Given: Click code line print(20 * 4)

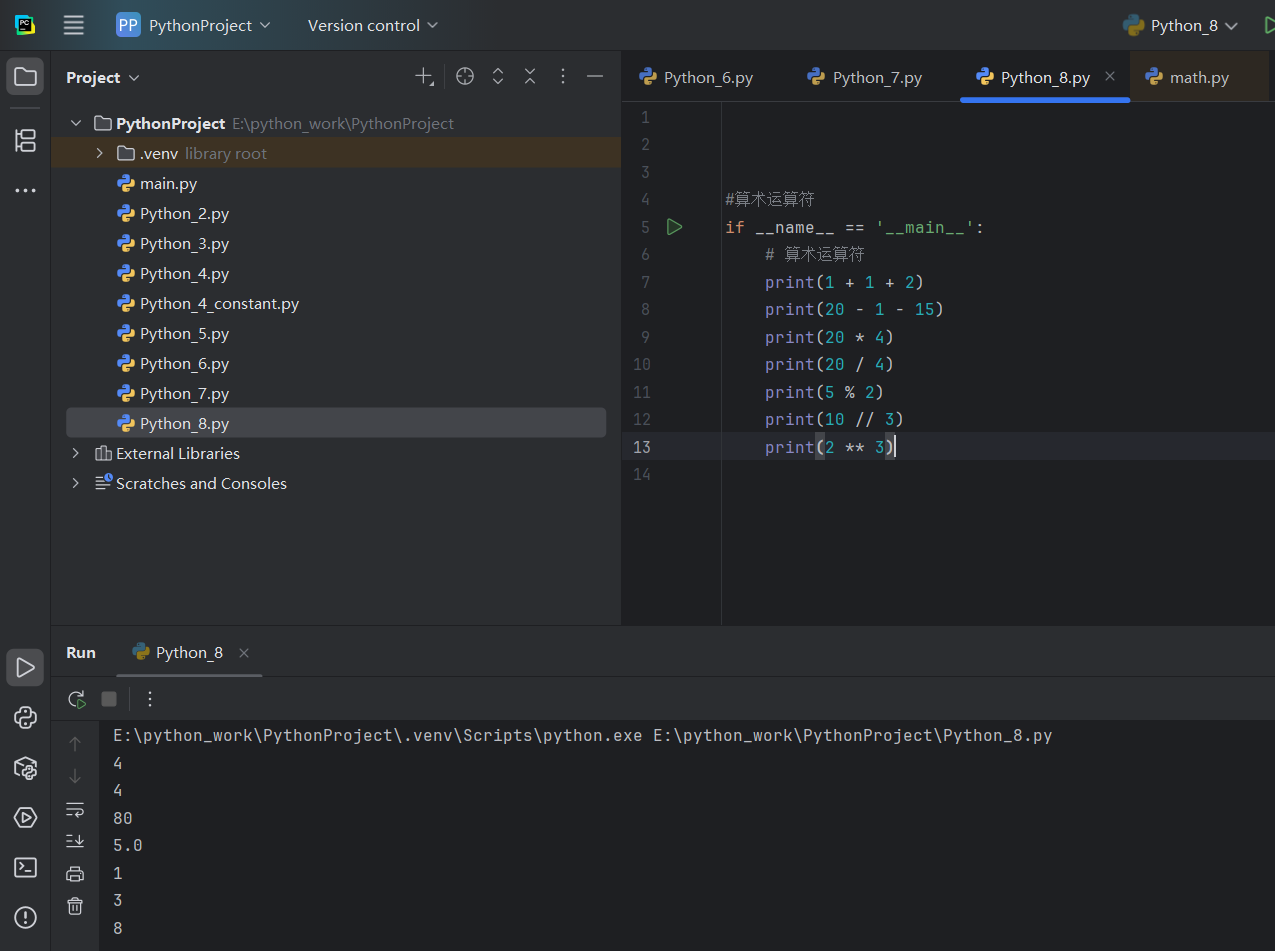Looking at the screenshot, I should pyautogui.click(x=829, y=337).
